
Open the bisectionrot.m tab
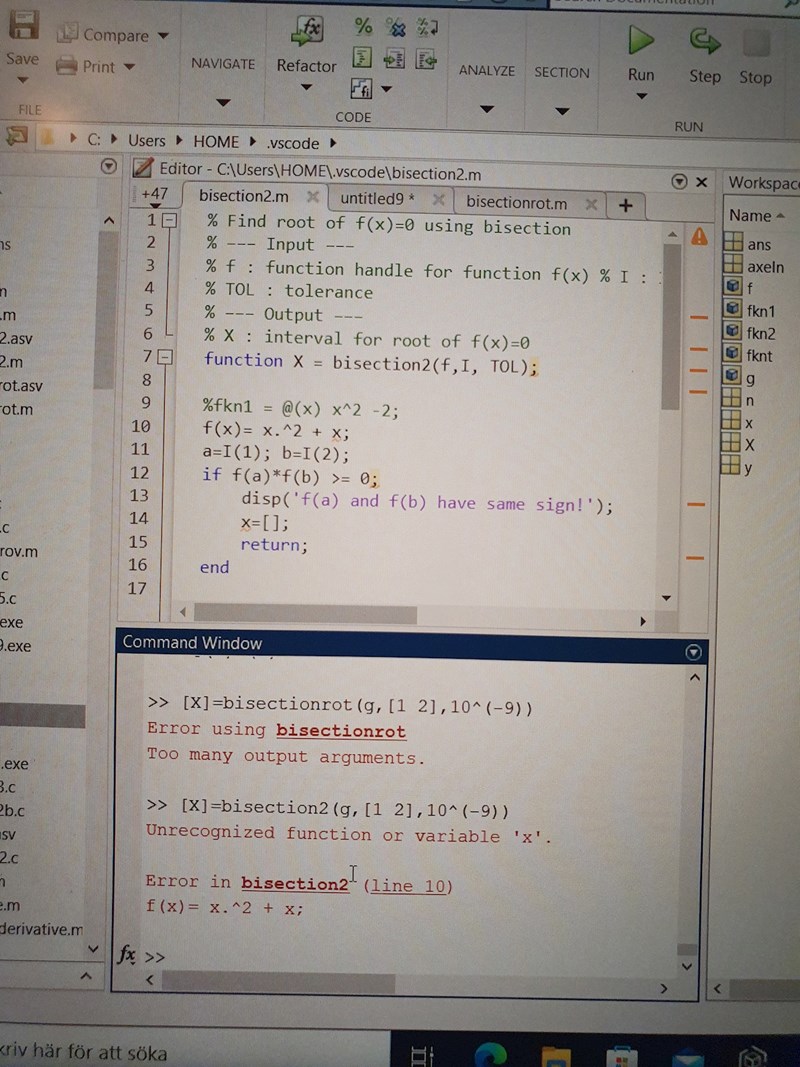pos(517,202)
